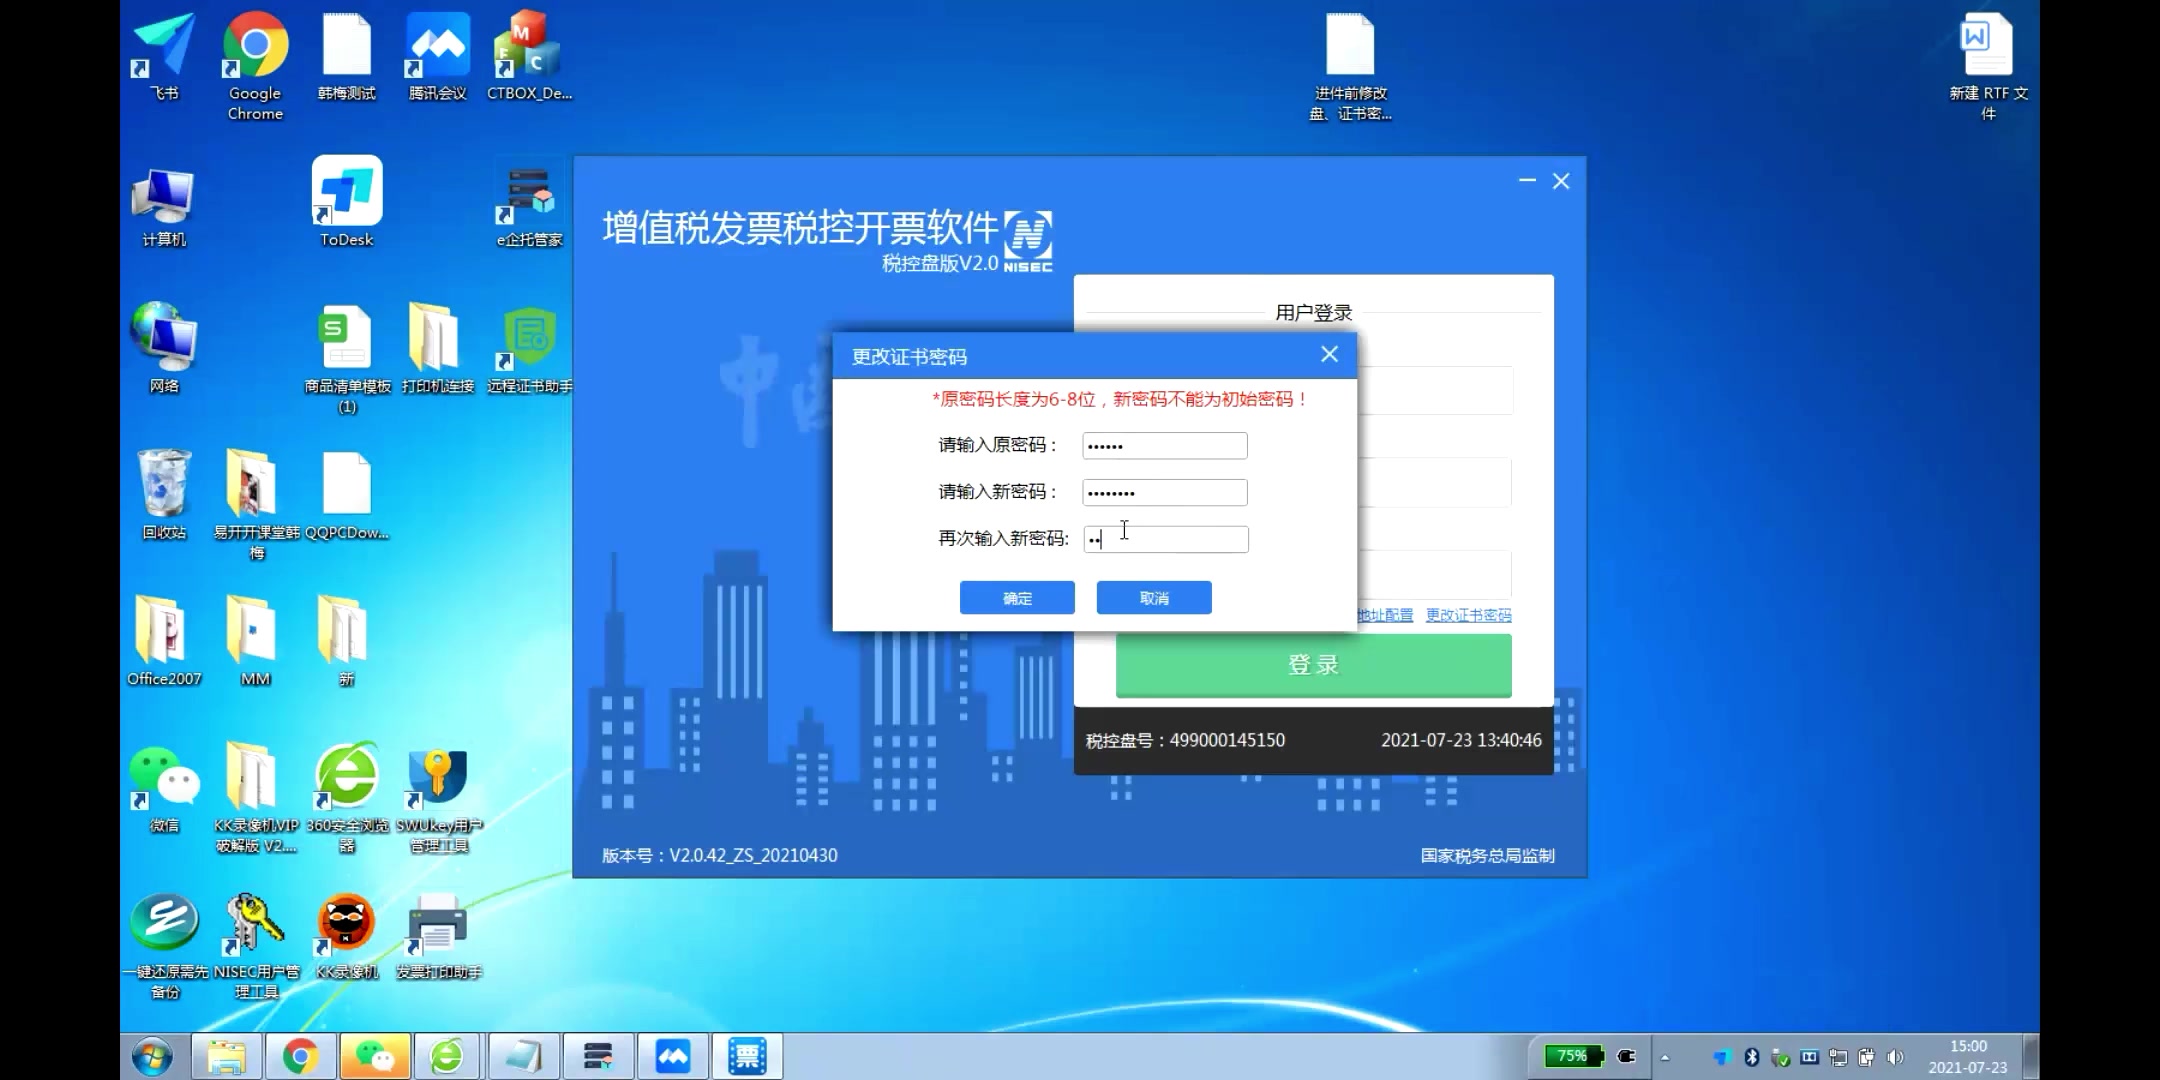Click 税控盘号：499000145150 text
2160x1080 pixels.
pyautogui.click(x=1185, y=741)
